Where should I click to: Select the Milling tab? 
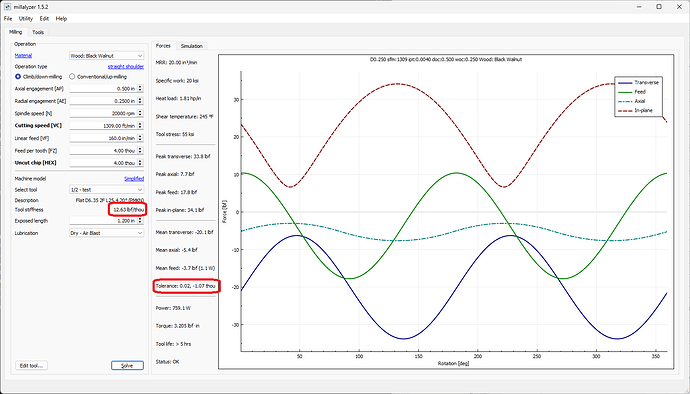[x=15, y=32]
